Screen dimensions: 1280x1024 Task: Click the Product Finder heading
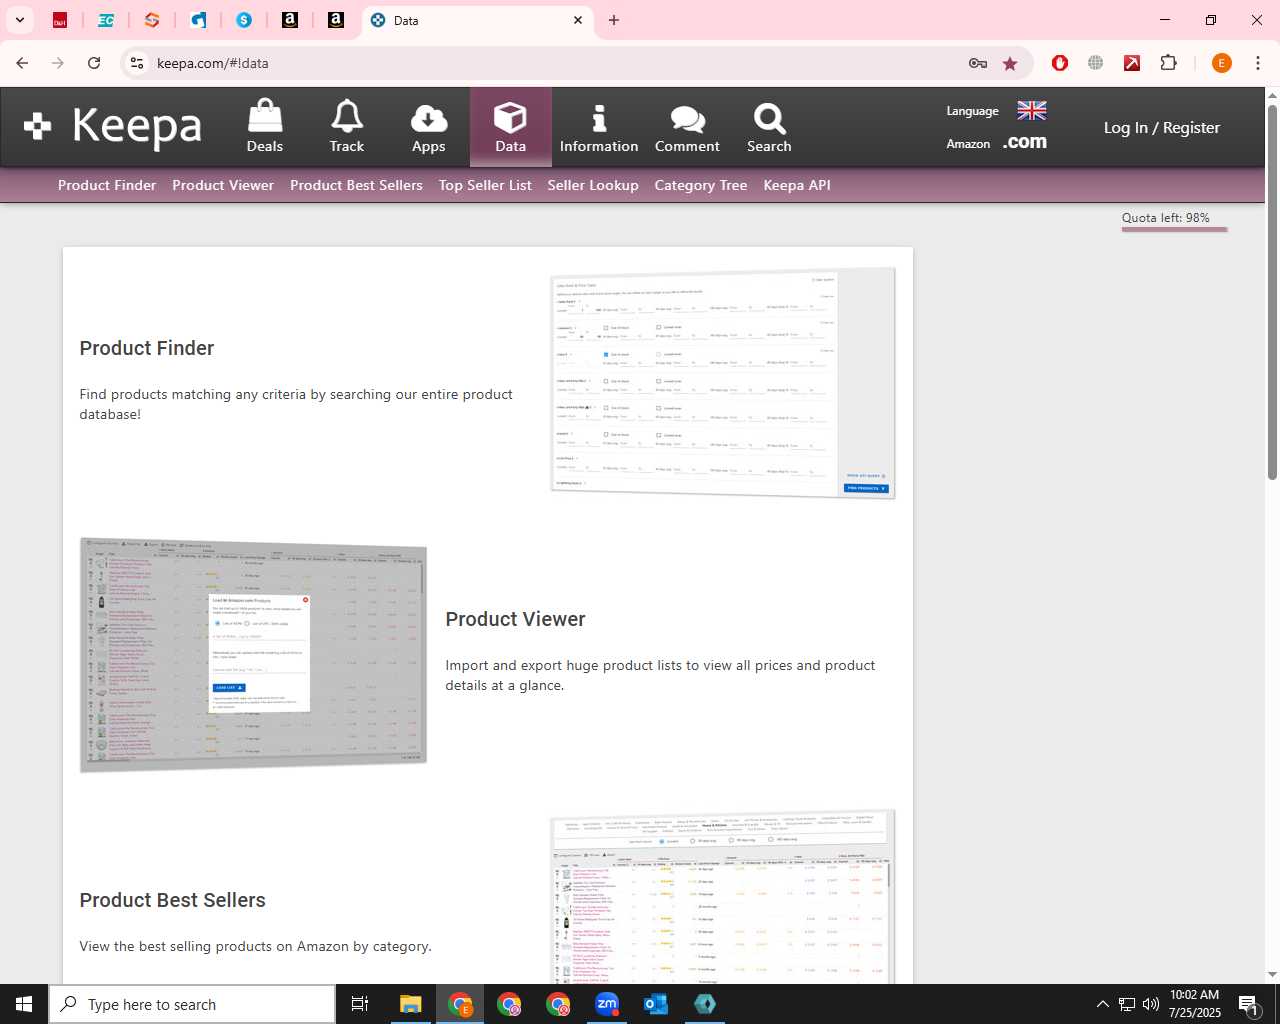point(147,348)
